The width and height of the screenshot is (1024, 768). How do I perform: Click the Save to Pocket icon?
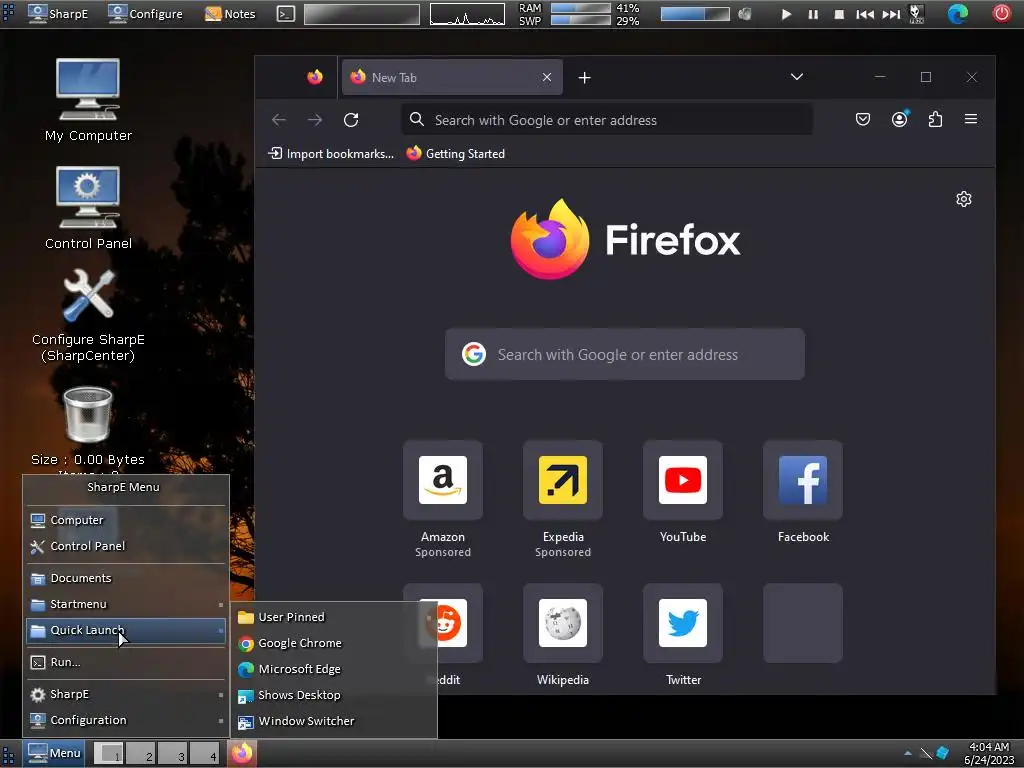click(x=863, y=119)
